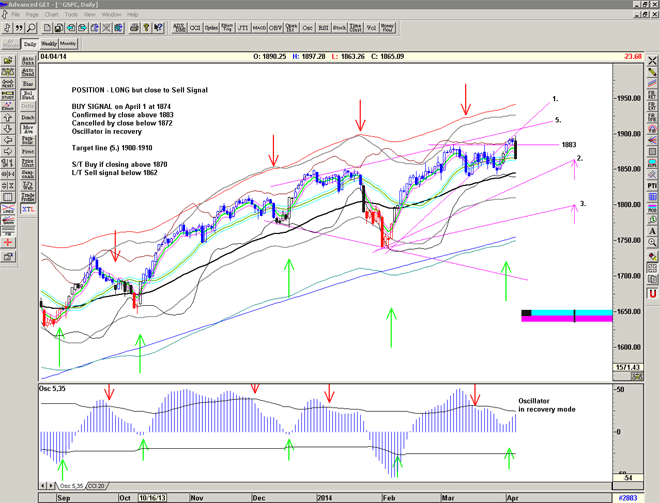Click the cyan-magenta color bar on chart
The width and height of the screenshot is (660, 503).
pos(566,315)
